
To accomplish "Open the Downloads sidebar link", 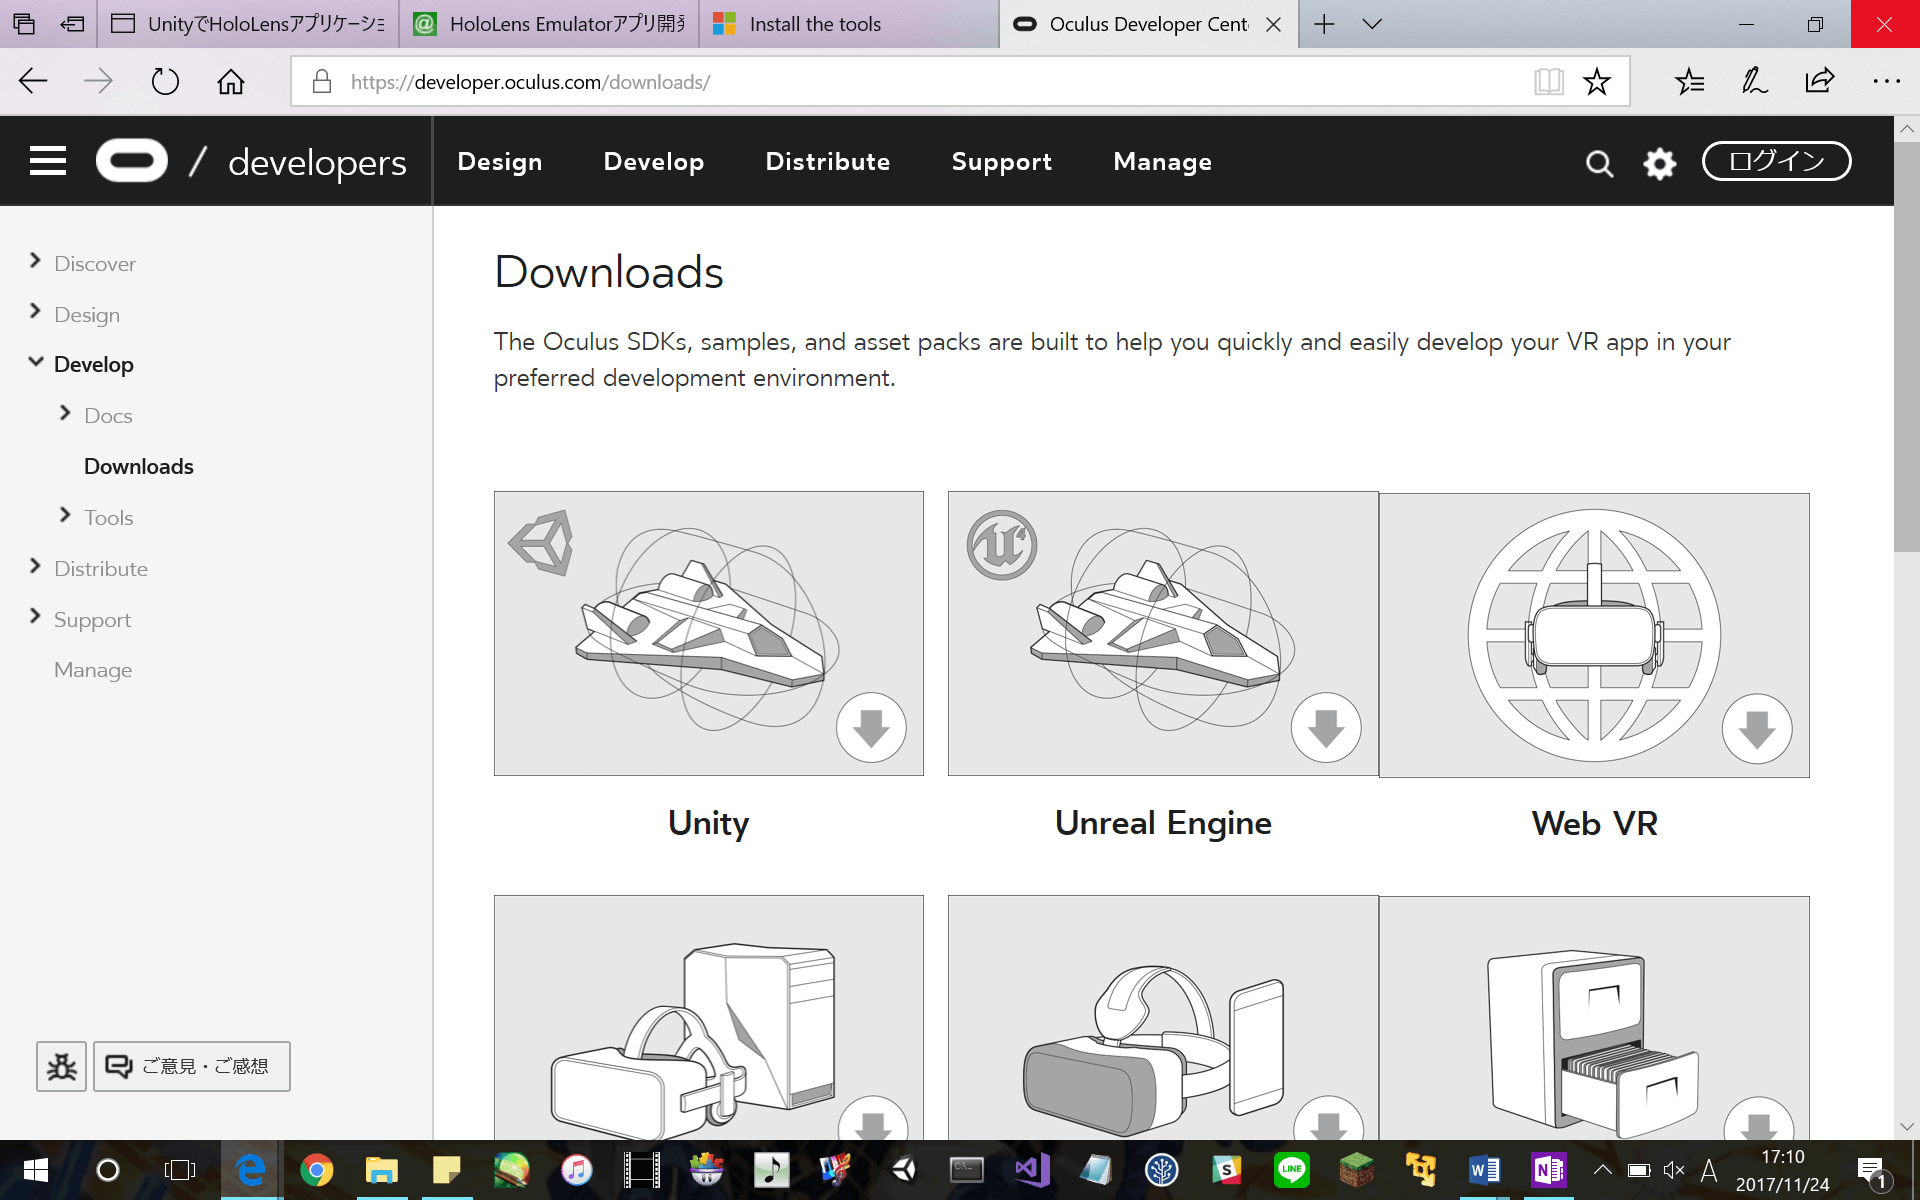I will 139,467.
